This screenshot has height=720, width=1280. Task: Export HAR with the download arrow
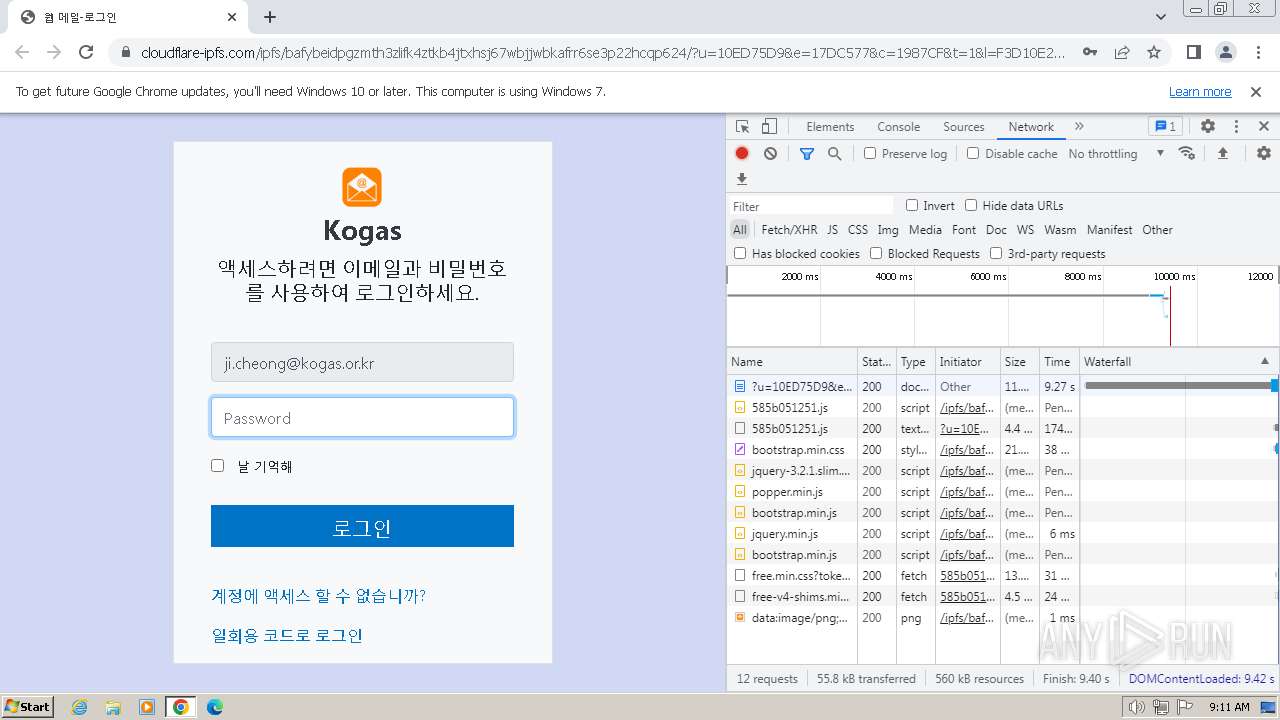(742, 179)
